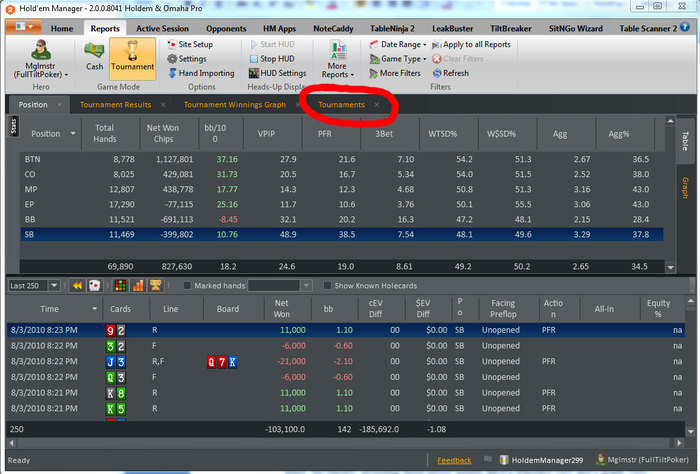700x474 pixels.
Task: Open the NoteCaddy tab
Action: click(333, 28)
